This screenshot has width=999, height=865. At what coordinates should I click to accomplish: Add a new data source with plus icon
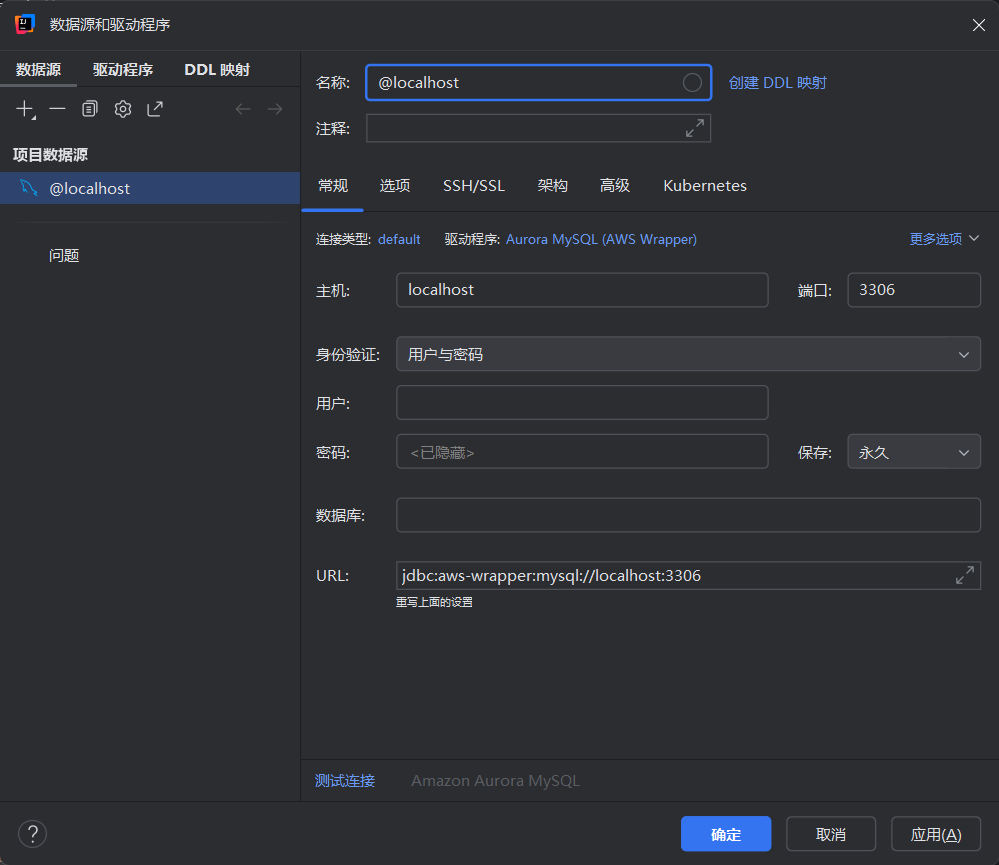point(25,109)
